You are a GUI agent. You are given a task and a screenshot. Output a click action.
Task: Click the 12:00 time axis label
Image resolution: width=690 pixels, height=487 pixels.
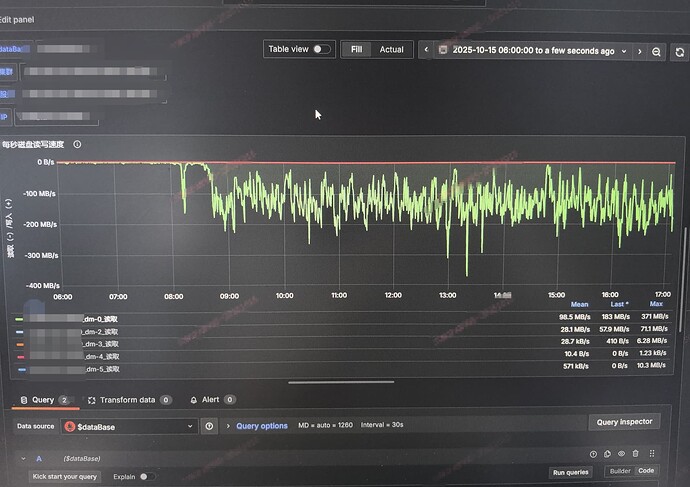pyautogui.click(x=393, y=295)
